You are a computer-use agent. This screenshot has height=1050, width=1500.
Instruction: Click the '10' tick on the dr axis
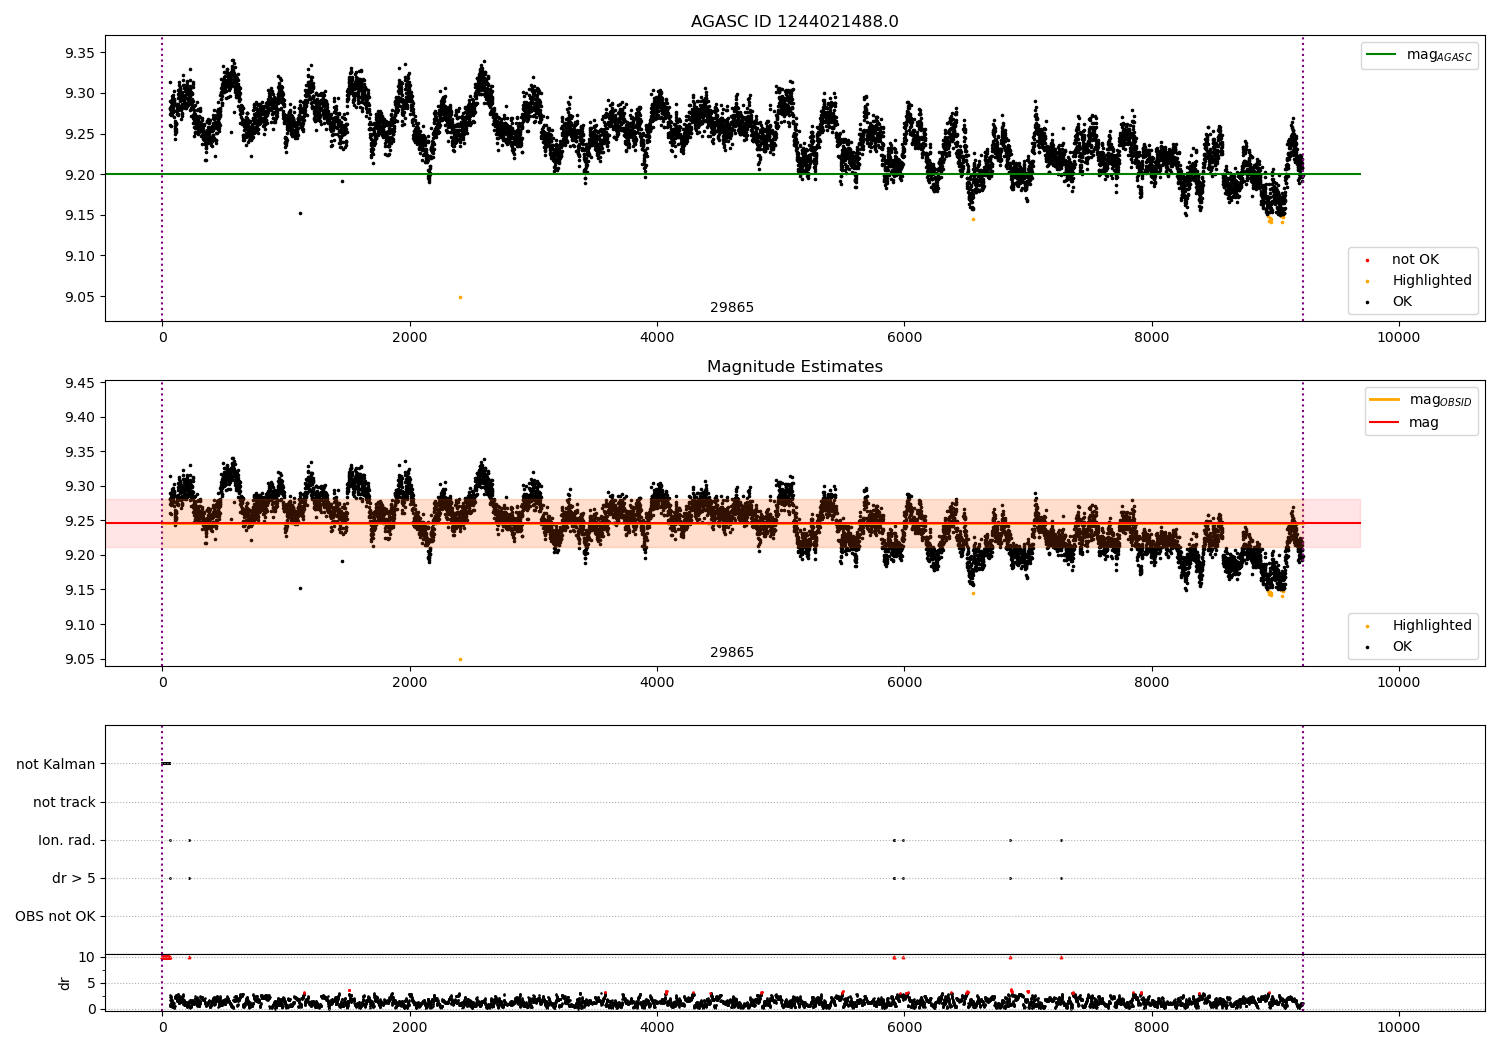(x=86, y=958)
